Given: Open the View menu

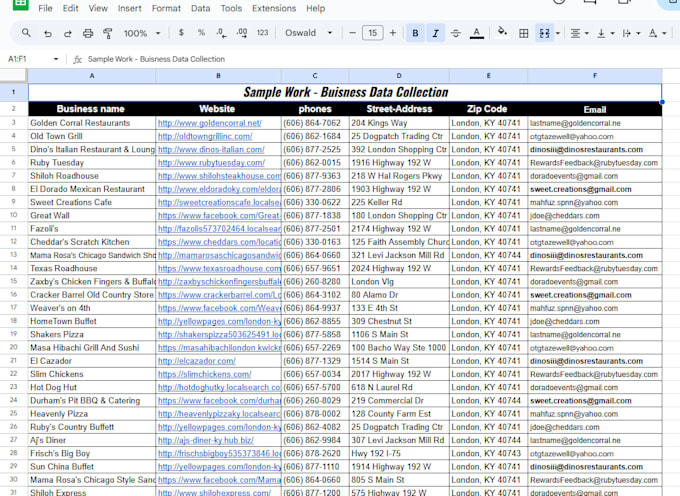Looking at the screenshot, I should [98, 8].
